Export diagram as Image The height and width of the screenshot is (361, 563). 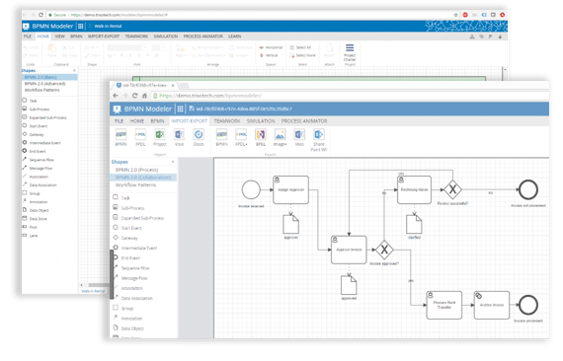coord(280,138)
